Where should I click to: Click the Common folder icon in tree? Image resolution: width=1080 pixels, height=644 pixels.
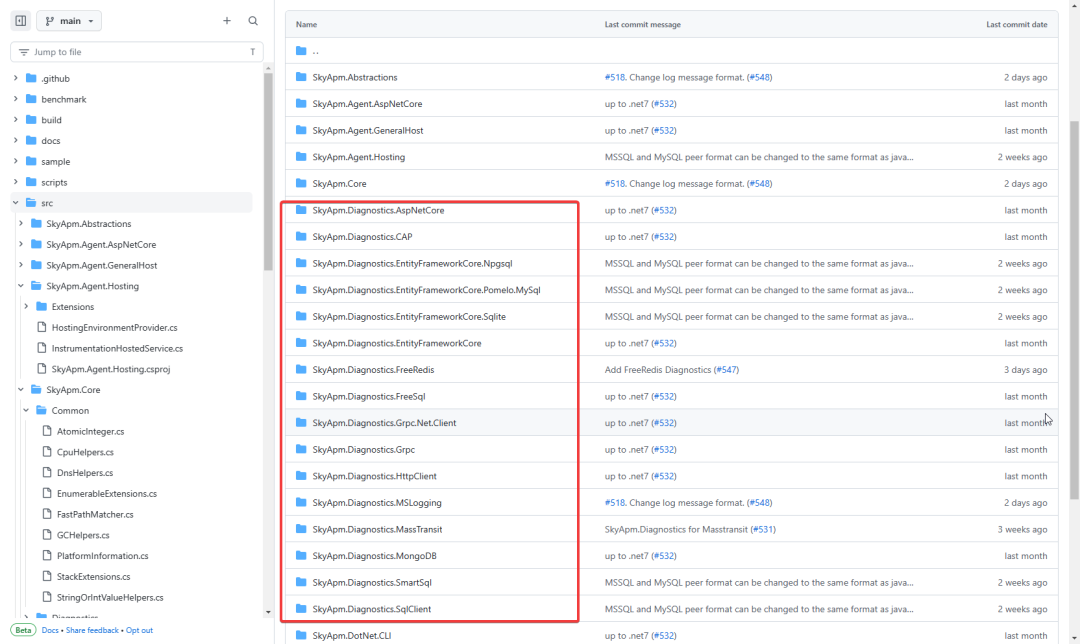[41, 411]
